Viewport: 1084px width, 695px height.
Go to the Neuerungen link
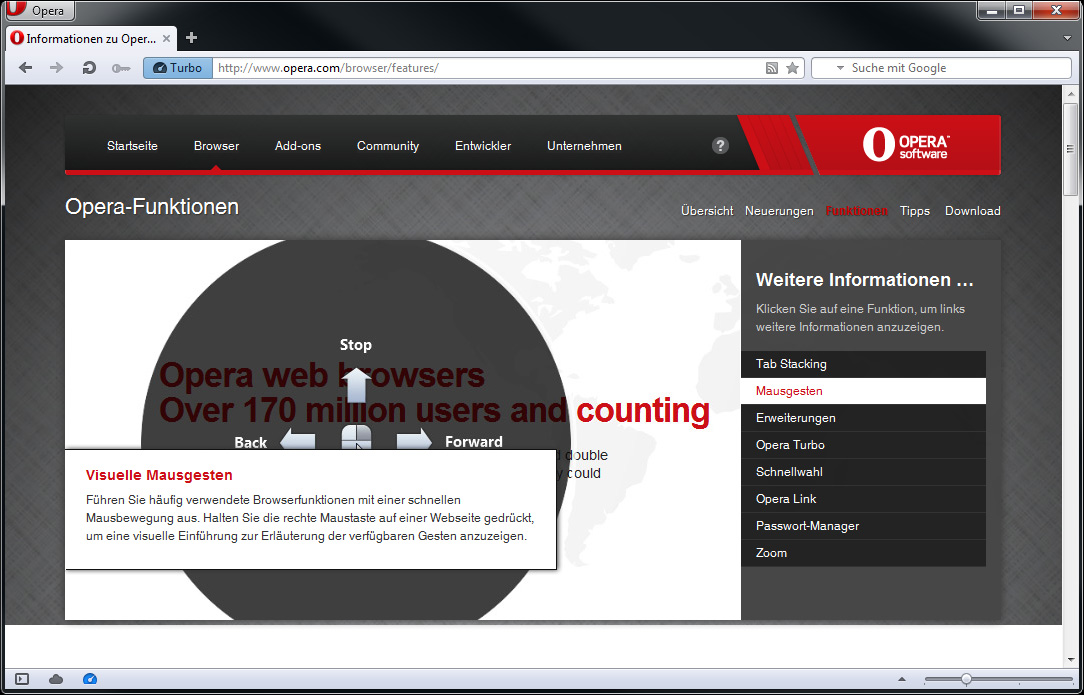point(779,211)
